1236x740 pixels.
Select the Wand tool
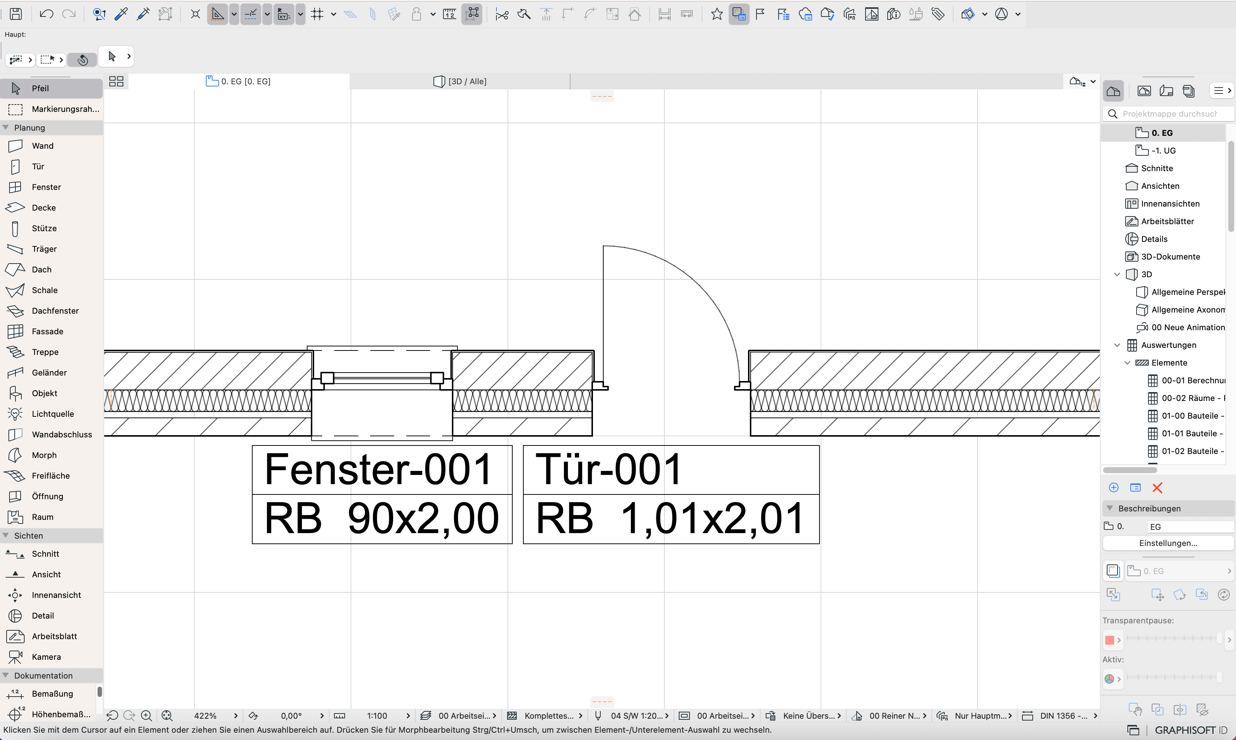[x=51, y=146]
